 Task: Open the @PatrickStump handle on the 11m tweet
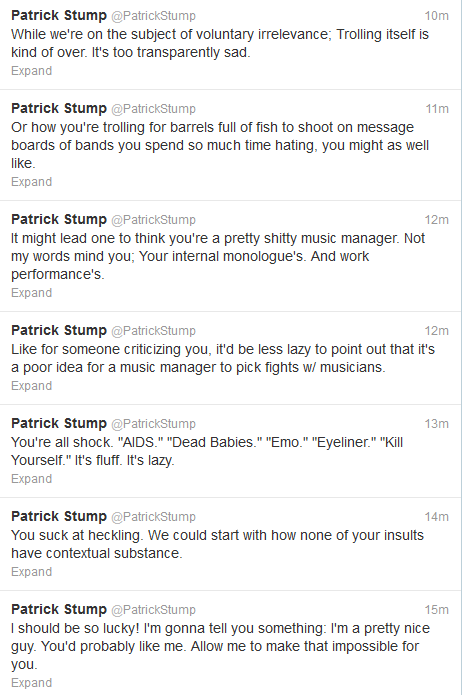click(x=153, y=109)
